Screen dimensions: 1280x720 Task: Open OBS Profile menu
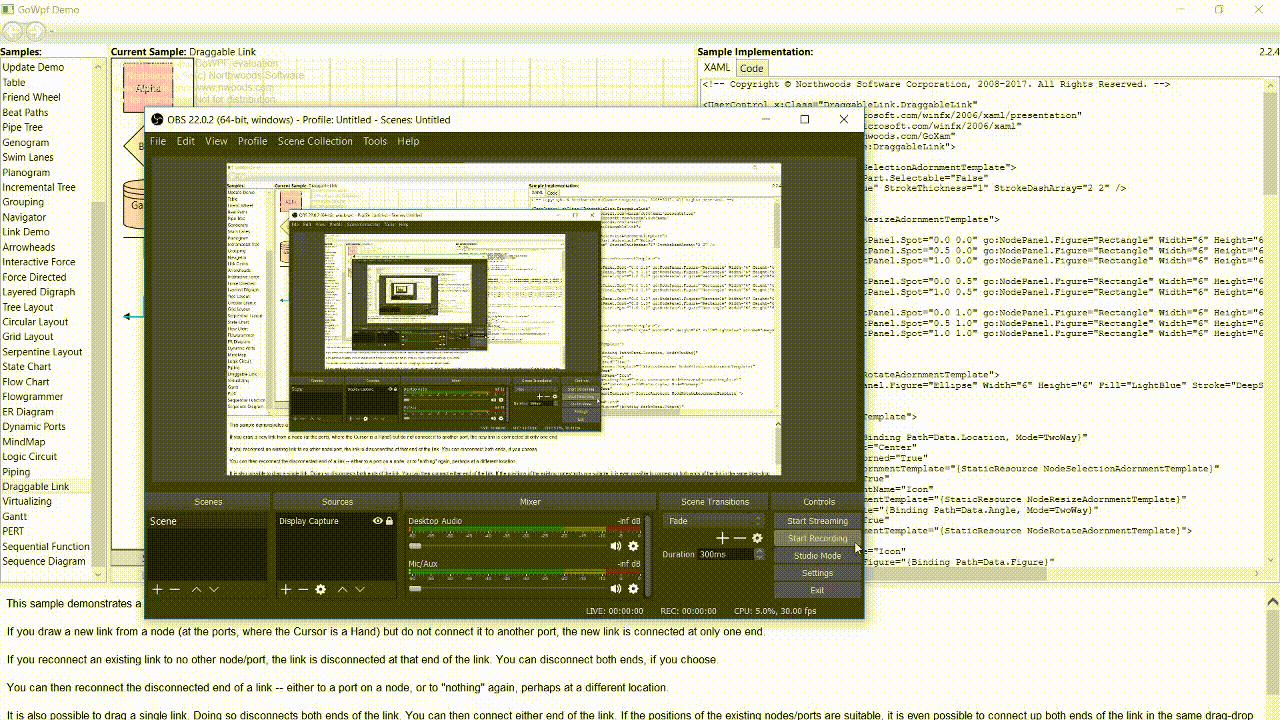[x=252, y=141]
